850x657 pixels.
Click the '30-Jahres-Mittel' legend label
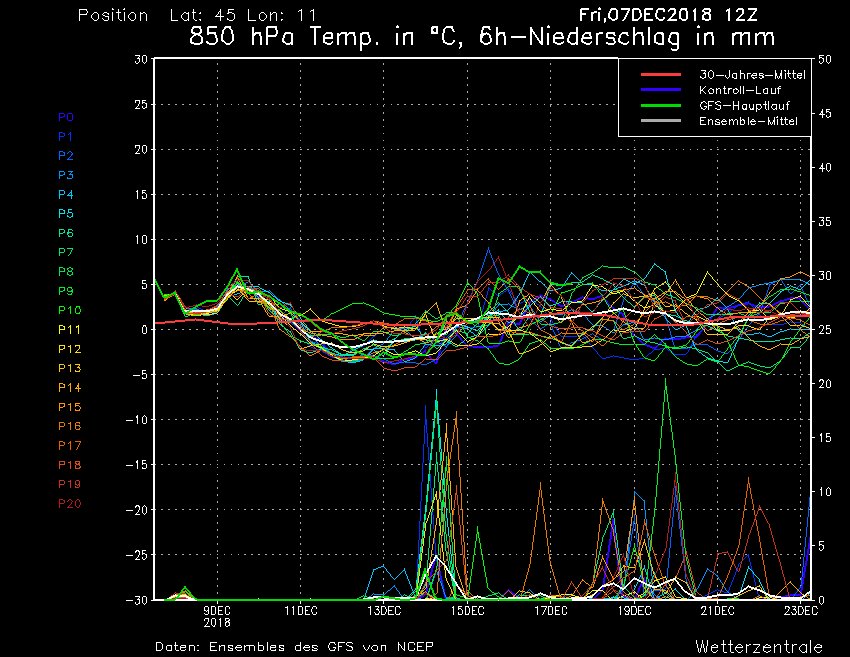[x=752, y=75]
